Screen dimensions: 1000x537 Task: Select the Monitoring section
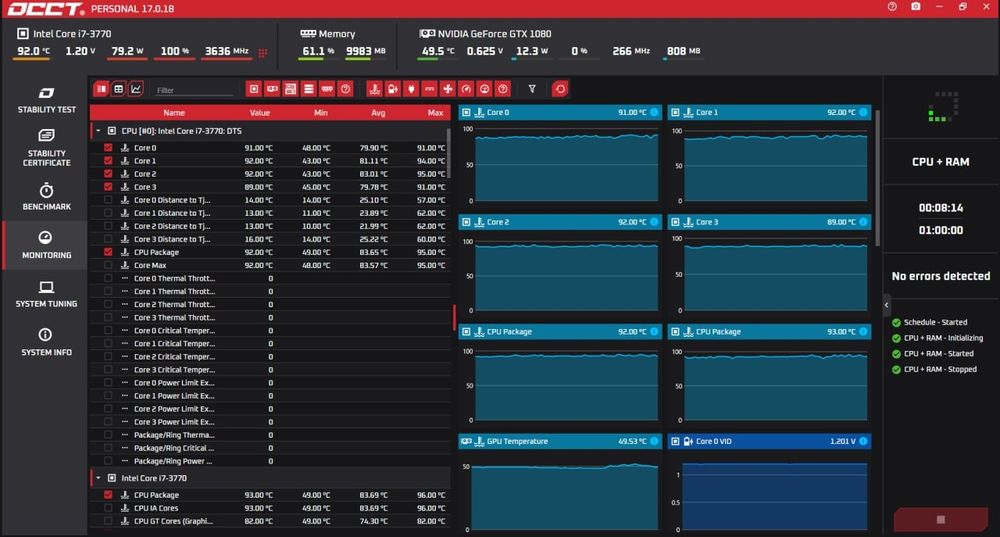pos(46,245)
